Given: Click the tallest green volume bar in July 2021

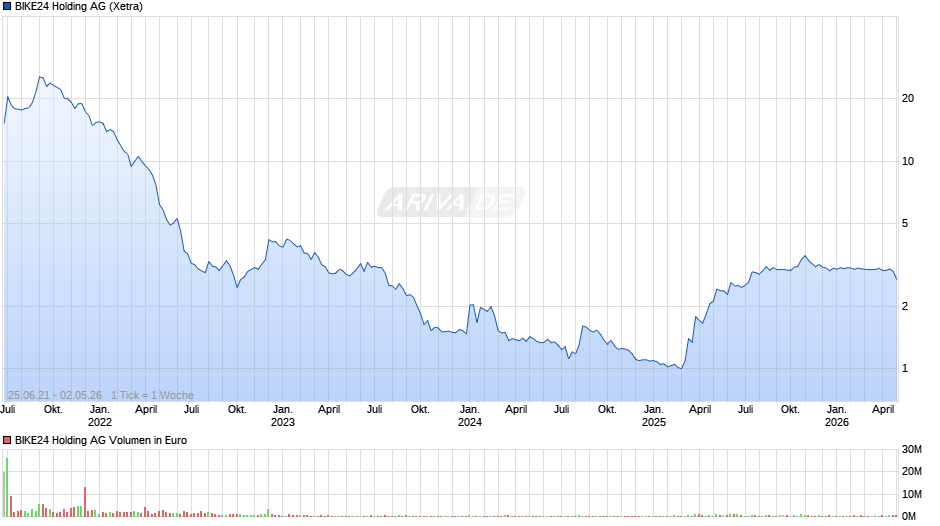Looking at the screenshot, I should 7,487.
